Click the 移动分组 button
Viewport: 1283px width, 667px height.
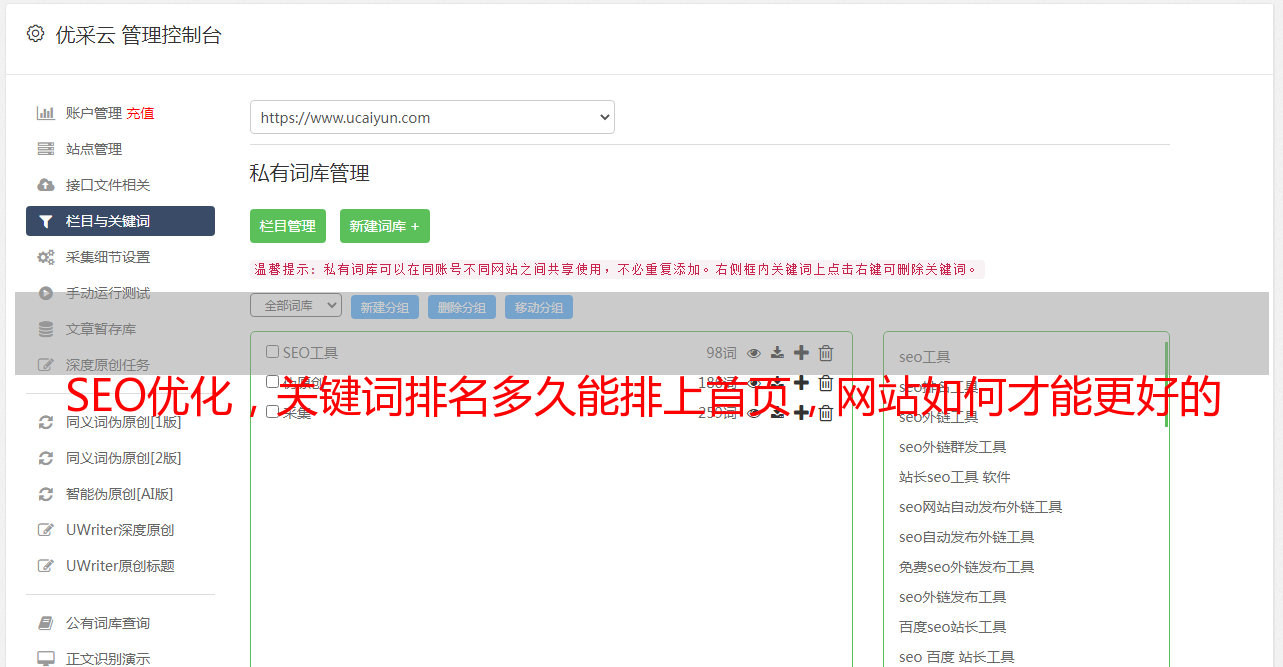click(x=539, y=307)
